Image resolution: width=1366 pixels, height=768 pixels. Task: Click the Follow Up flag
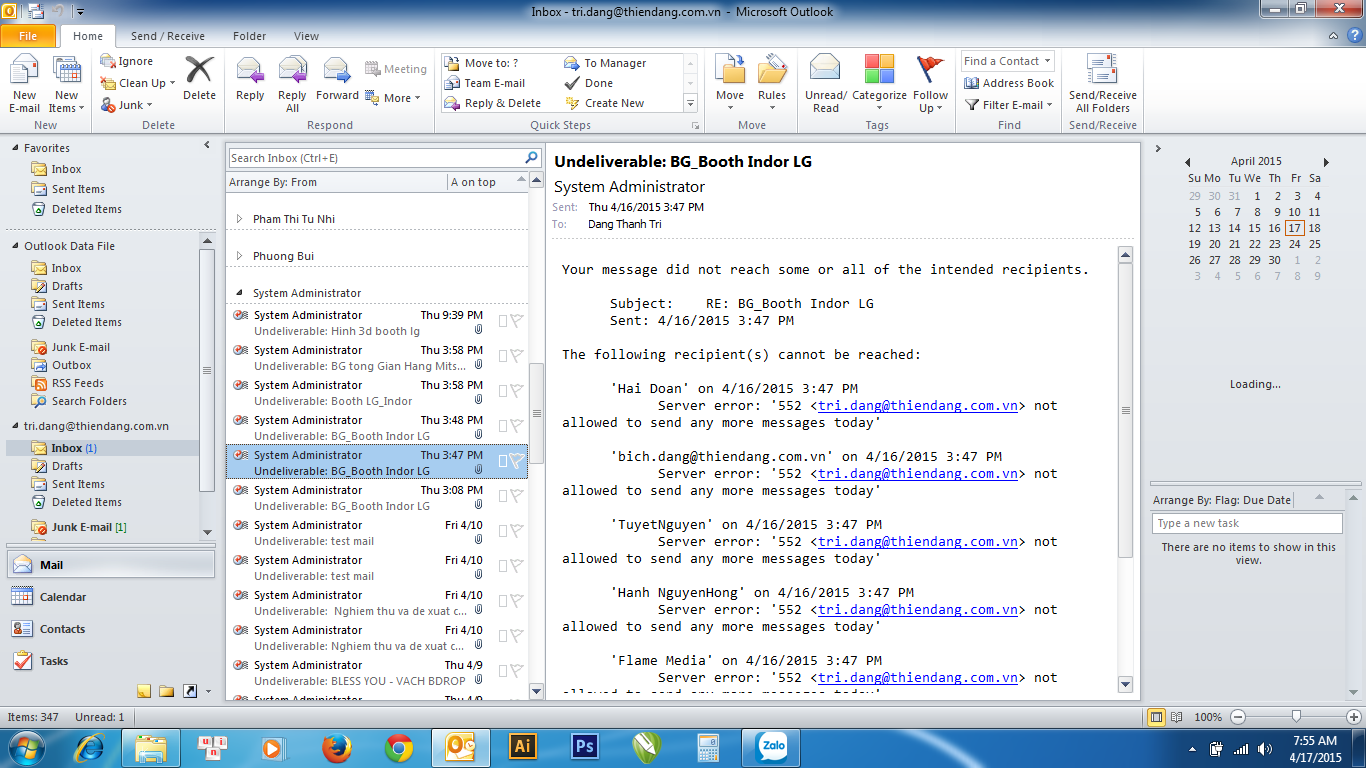pos(930,85)
